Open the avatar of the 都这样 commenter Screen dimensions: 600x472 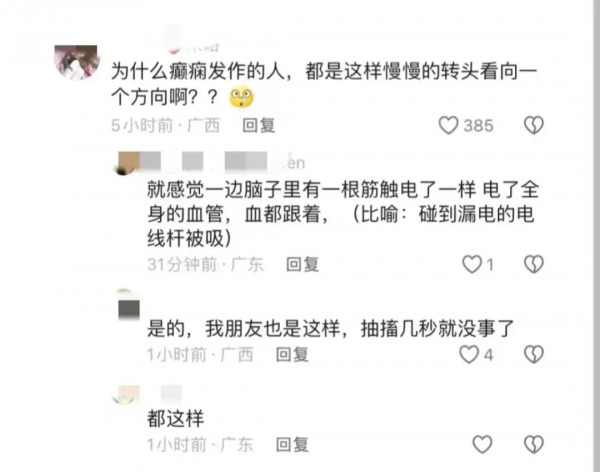pos(127,395)
